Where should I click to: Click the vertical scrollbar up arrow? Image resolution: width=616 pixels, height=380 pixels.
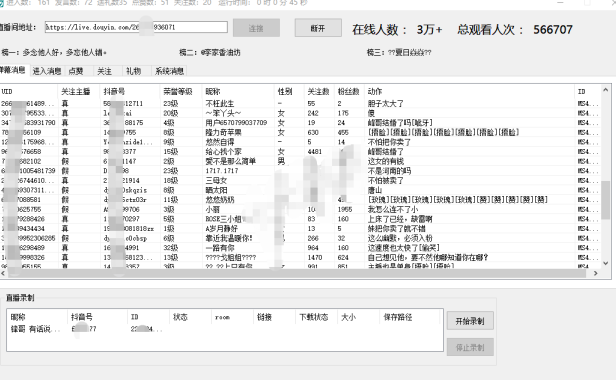605,90
